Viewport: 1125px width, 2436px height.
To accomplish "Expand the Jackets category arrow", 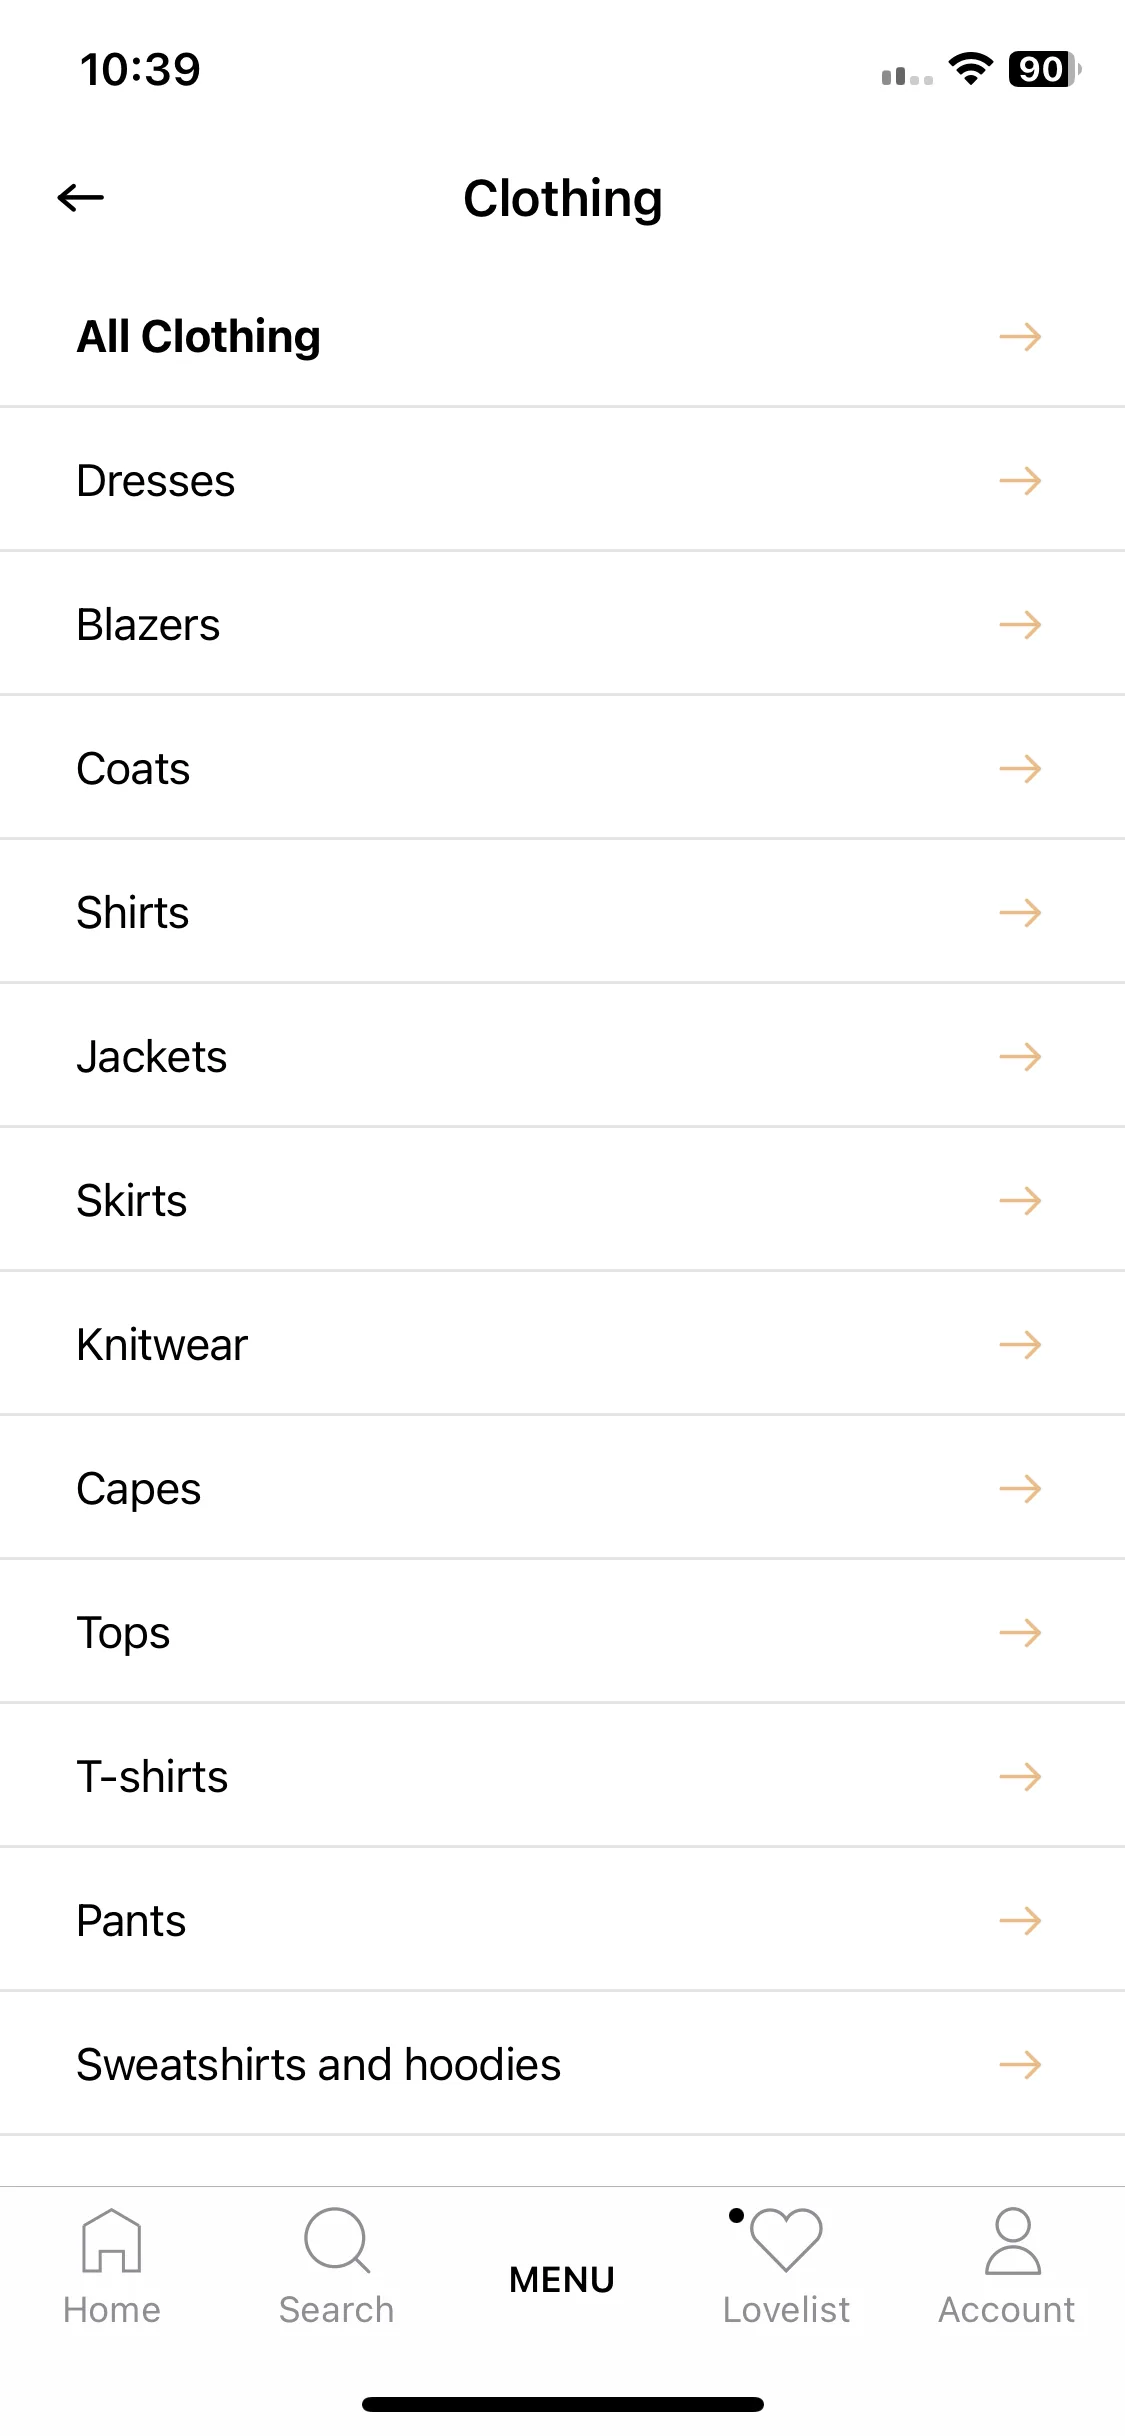I will 1020,1057.
